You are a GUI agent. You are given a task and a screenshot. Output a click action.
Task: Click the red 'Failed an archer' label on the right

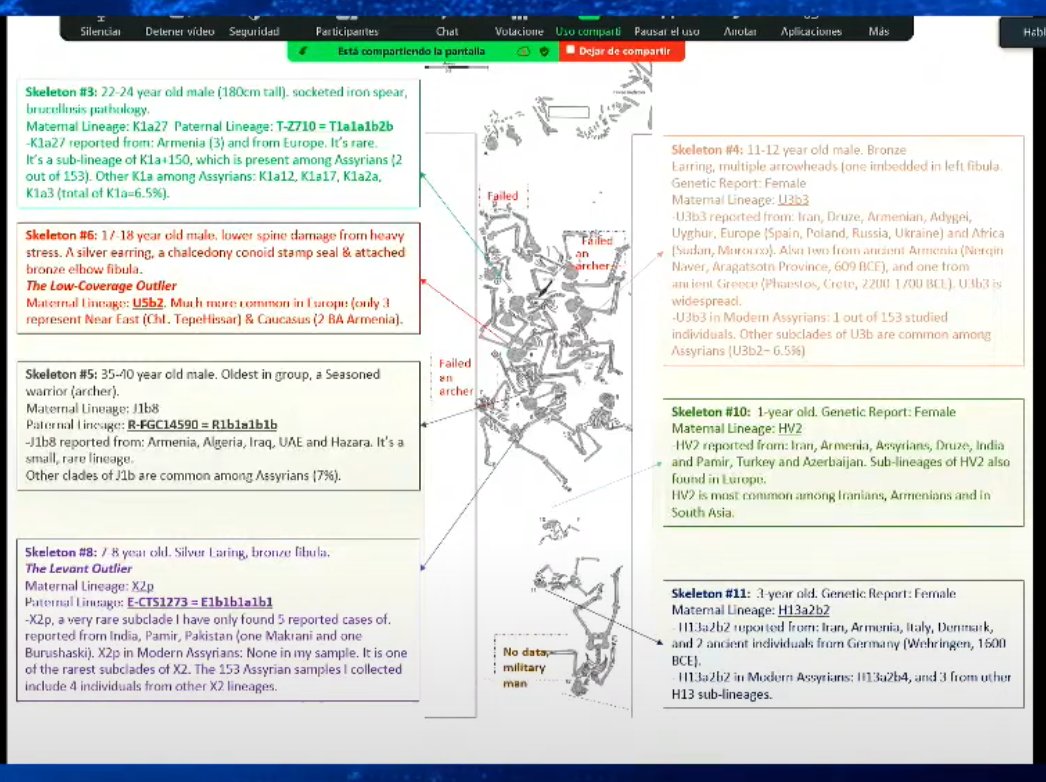coord(594,254)
